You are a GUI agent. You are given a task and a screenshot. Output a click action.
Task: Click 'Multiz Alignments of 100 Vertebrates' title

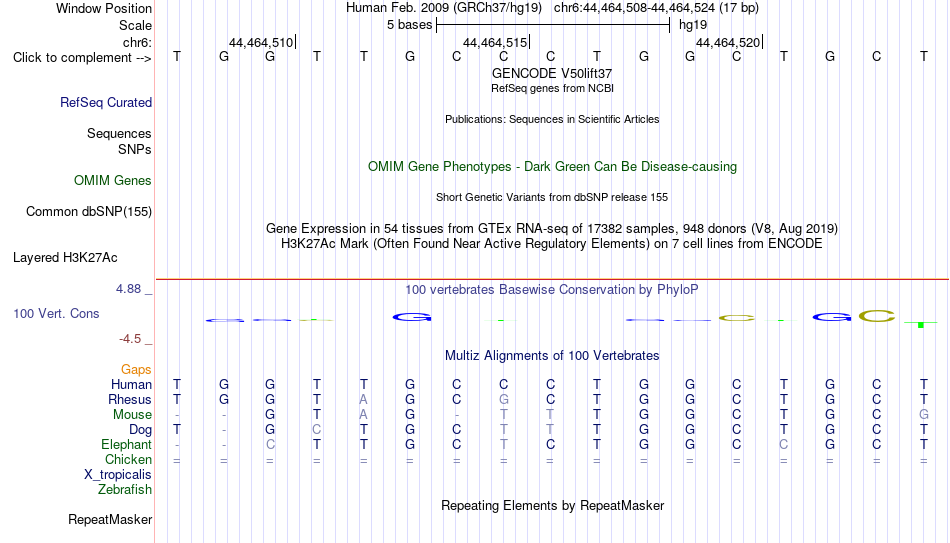(x=552, y=356)
